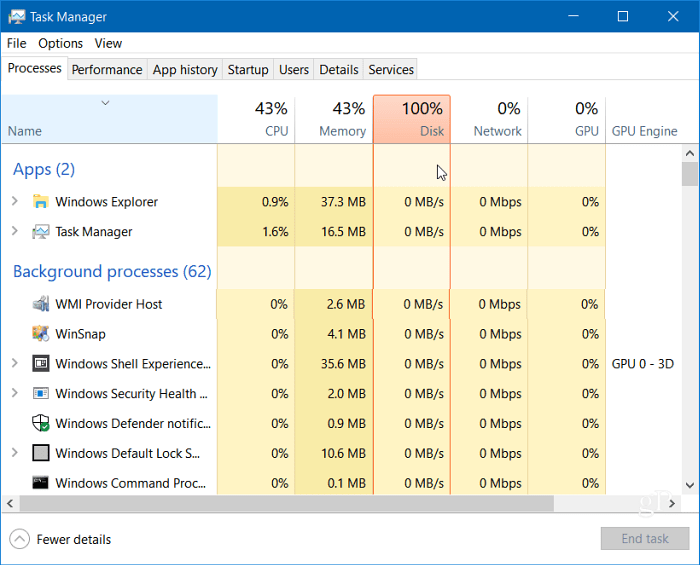Click the Windows Explorer process icon
Image resolution: width=700 pixels, height=565 pixels.
point(41,202)
